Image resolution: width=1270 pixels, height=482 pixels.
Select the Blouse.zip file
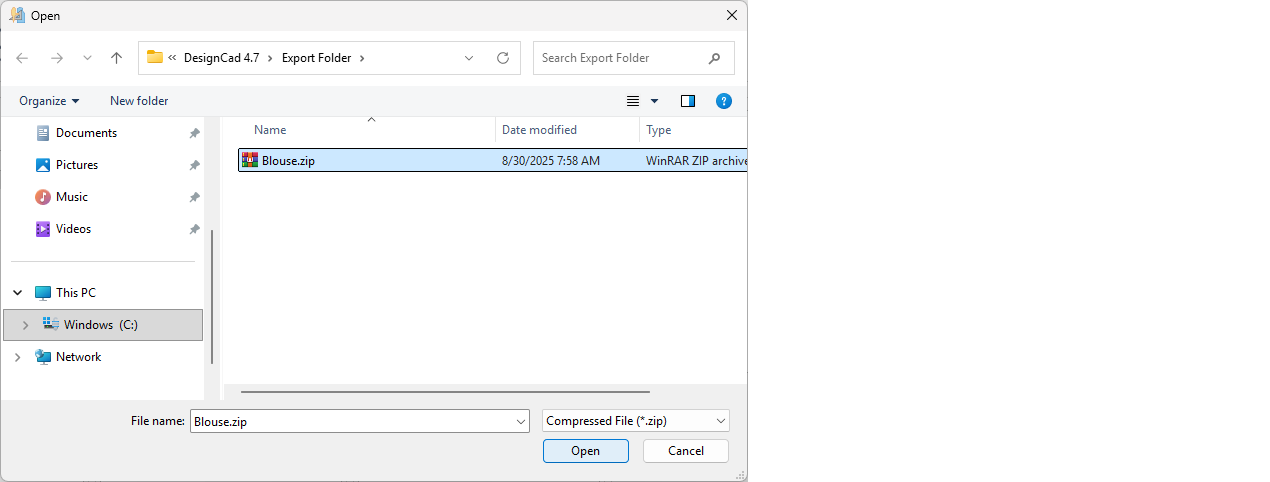288,160
